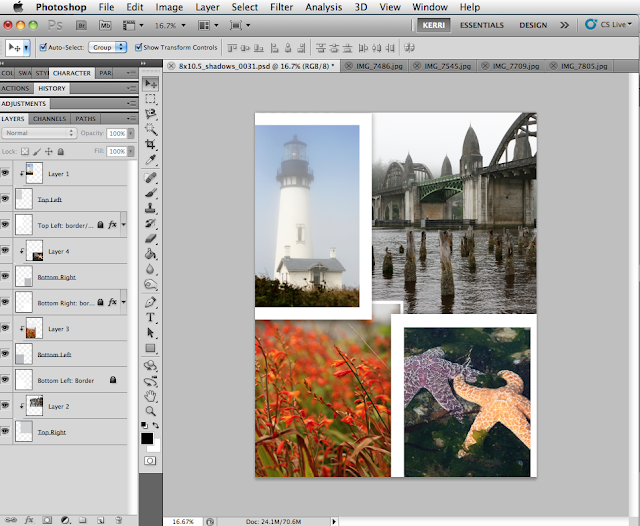Toggle Quick Mask mode icon
The image size is (640, 526).
point(150,460)
